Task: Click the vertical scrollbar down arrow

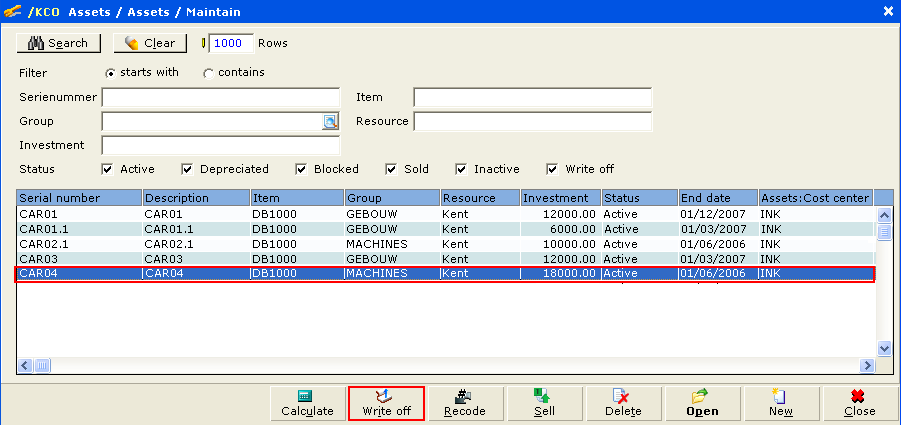Action: tap(884, 349)
